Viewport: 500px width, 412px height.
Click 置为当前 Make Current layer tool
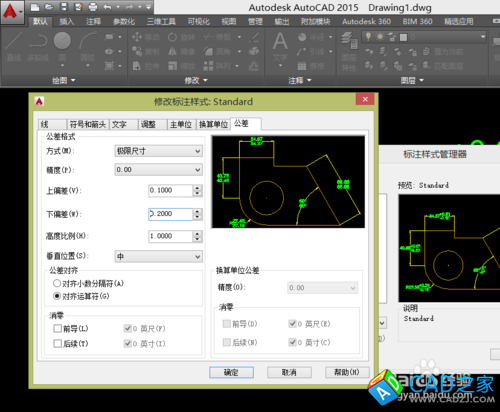443,52
